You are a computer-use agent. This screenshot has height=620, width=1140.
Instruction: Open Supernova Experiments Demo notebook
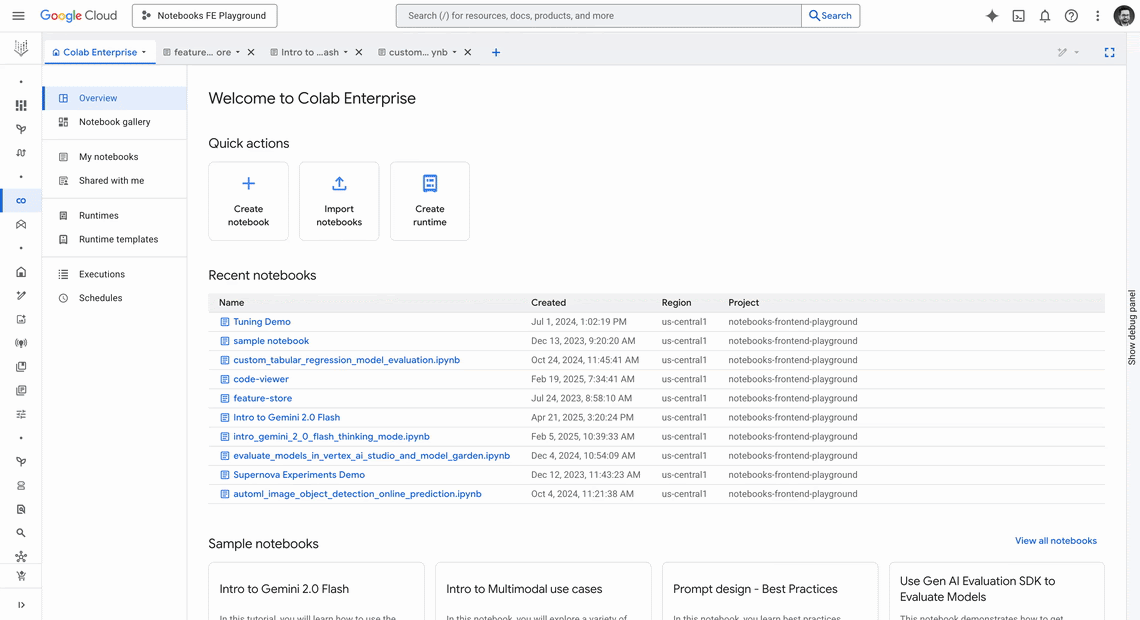(x=299, y=475)
